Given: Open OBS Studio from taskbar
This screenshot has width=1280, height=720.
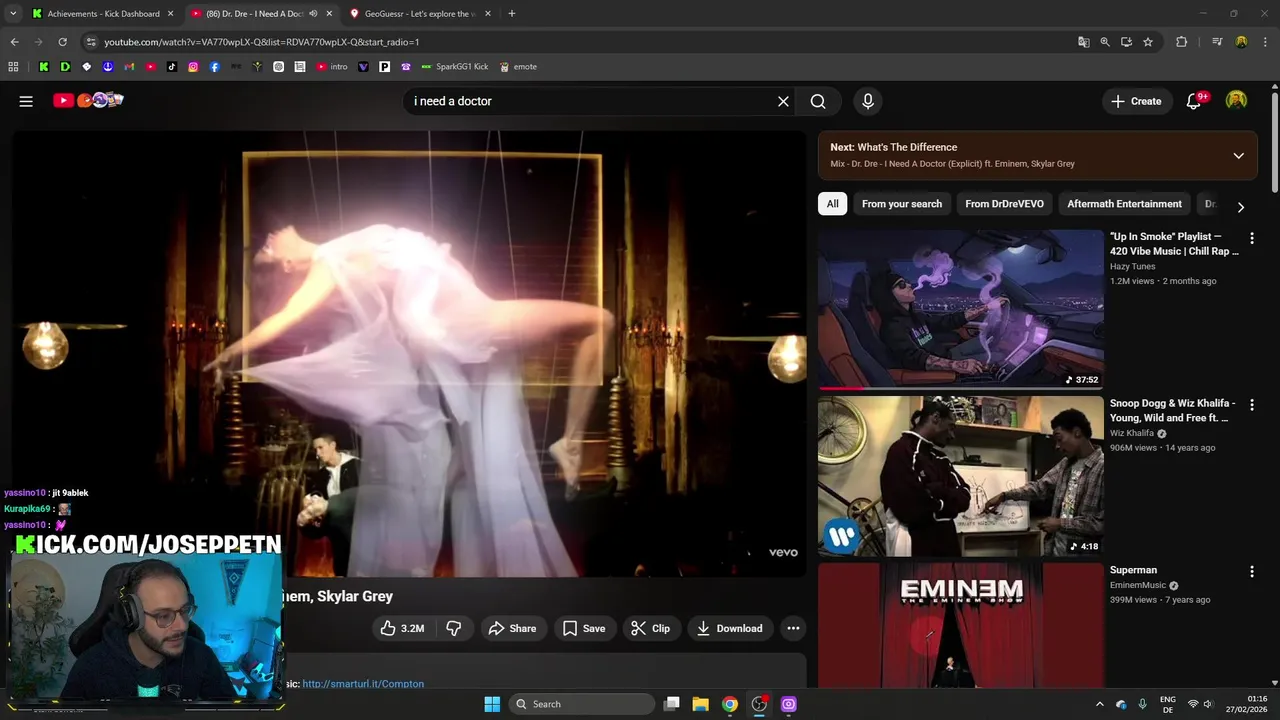Looking at the screenshot, I should [759, 704].
